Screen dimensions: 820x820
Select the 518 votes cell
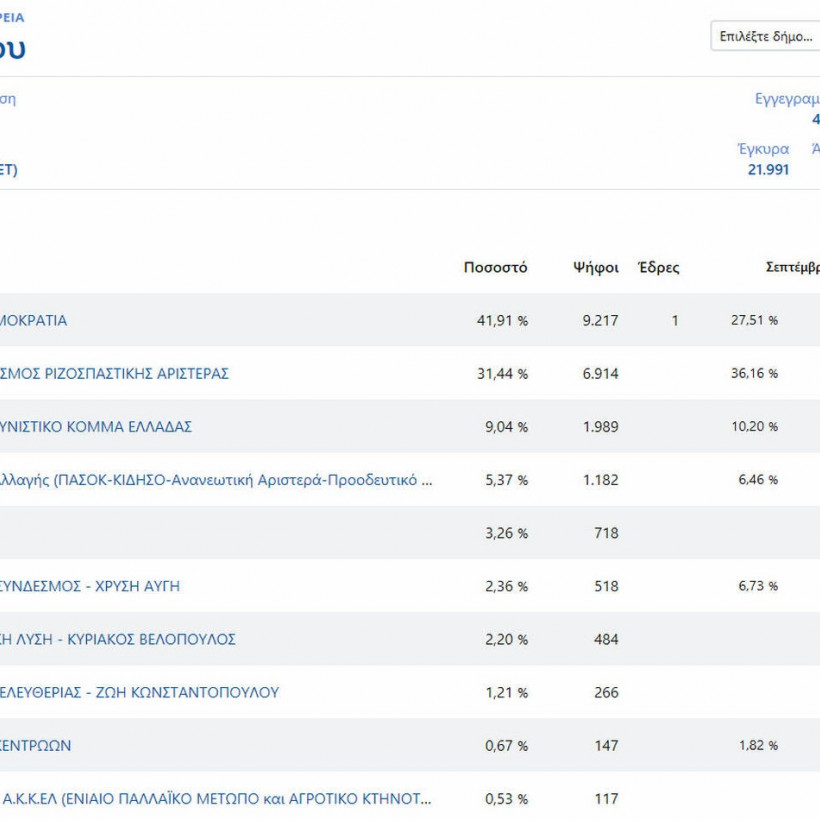pyautogui.click(x=606, y=586)
